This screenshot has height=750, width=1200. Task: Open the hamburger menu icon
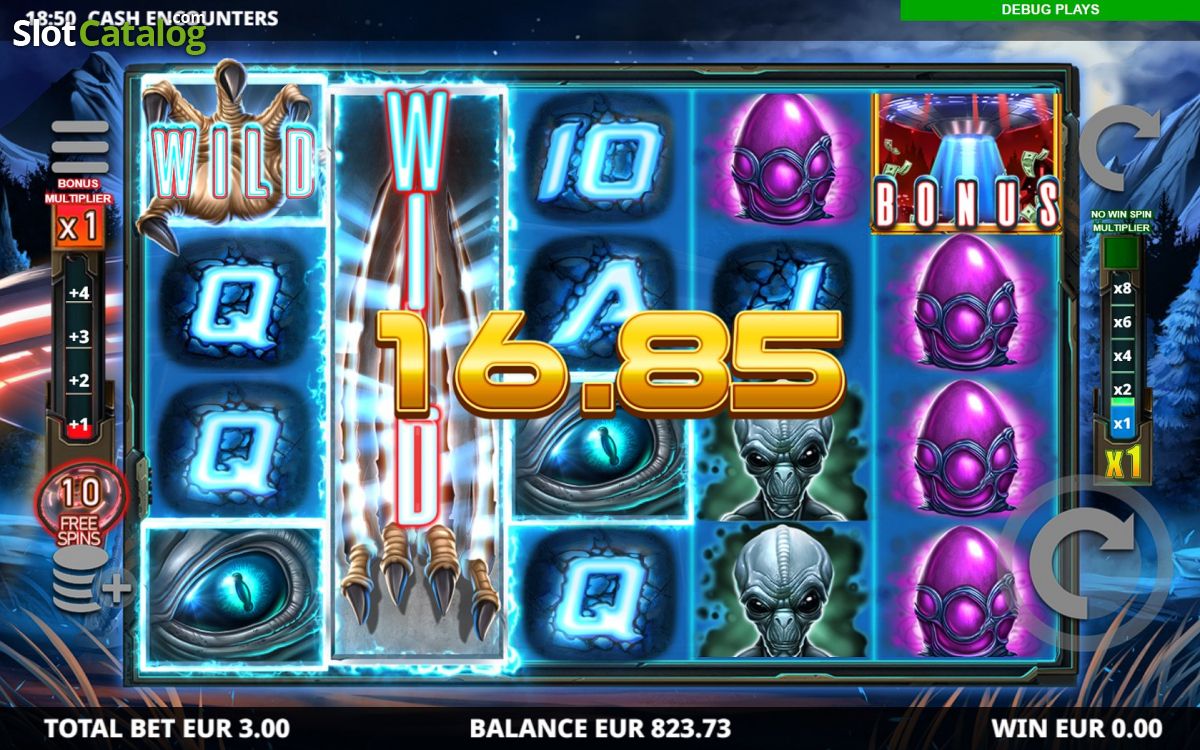[80, 148]
